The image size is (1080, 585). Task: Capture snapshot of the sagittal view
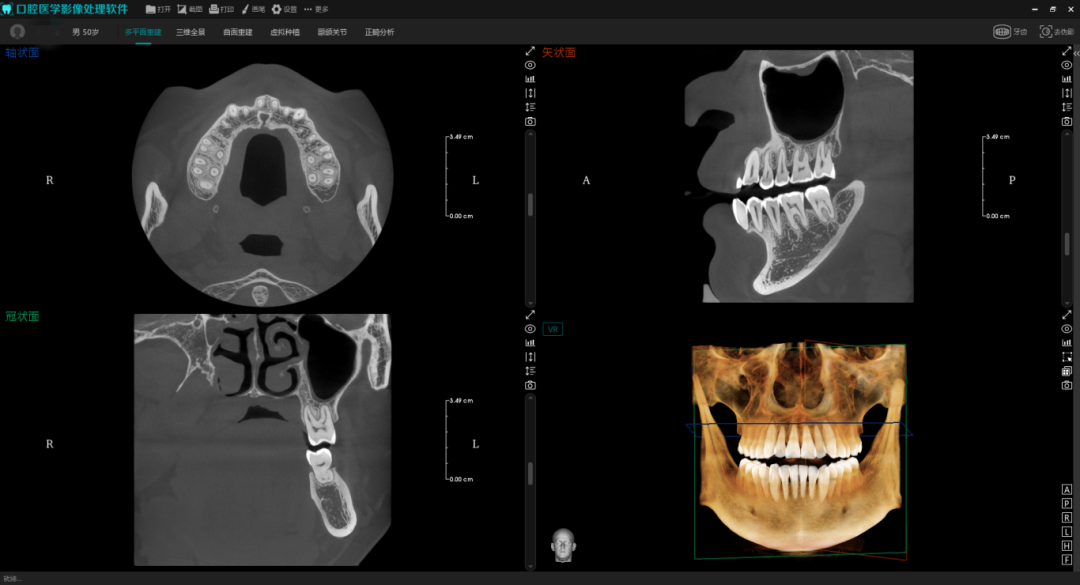[1066, 121]
